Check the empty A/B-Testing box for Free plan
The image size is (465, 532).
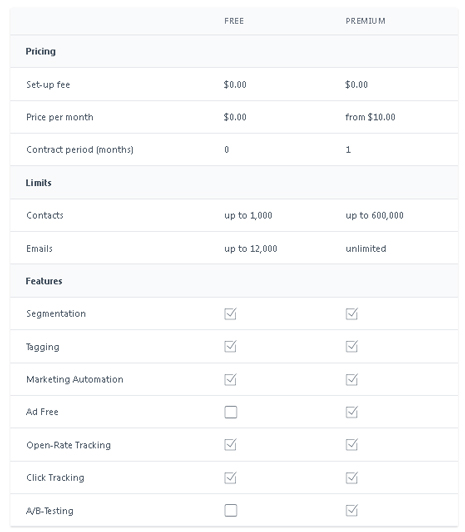231,510
